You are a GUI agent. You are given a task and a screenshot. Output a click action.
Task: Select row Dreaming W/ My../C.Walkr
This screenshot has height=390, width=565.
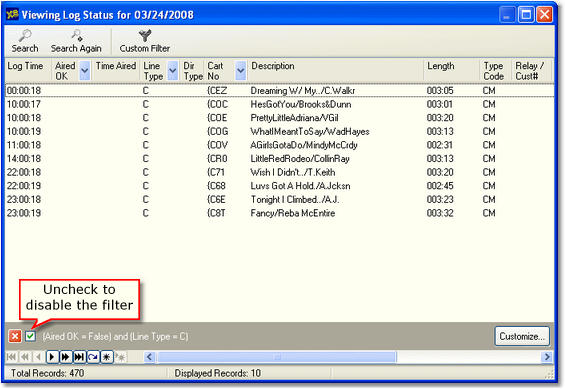(280, 90)
